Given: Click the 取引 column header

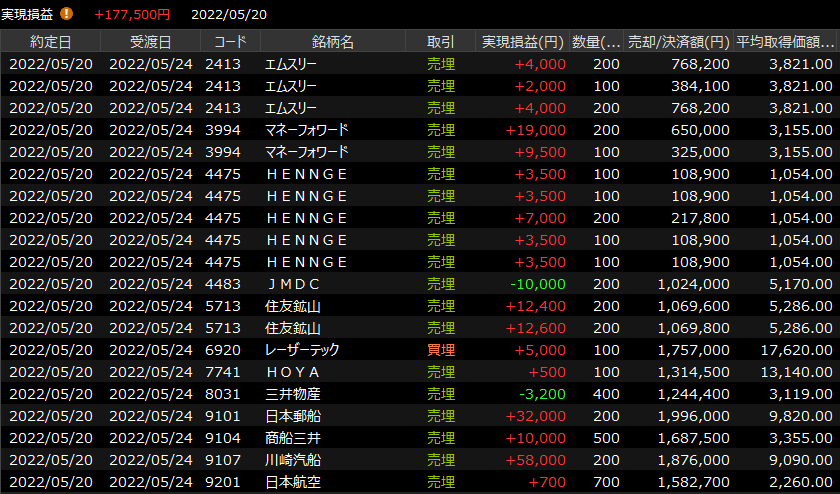Looking at the screenshot, I should pos(440,41).
